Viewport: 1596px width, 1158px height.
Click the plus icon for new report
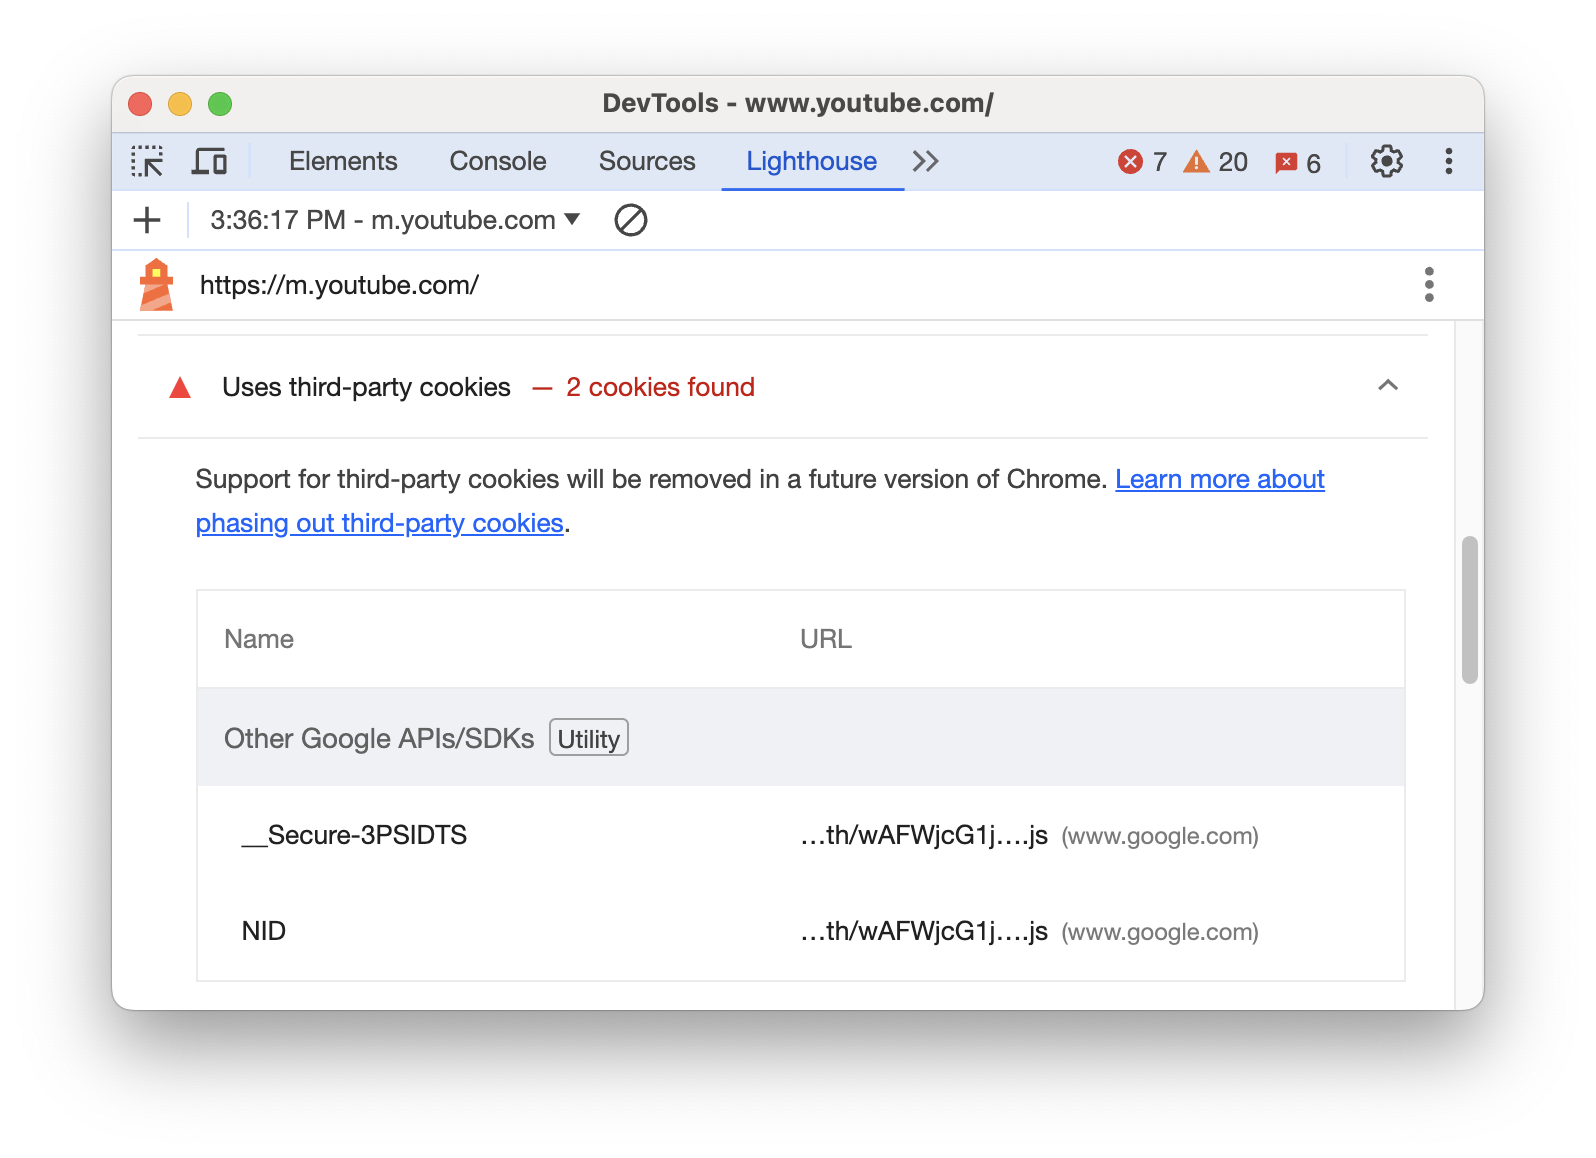pos(147,220)
